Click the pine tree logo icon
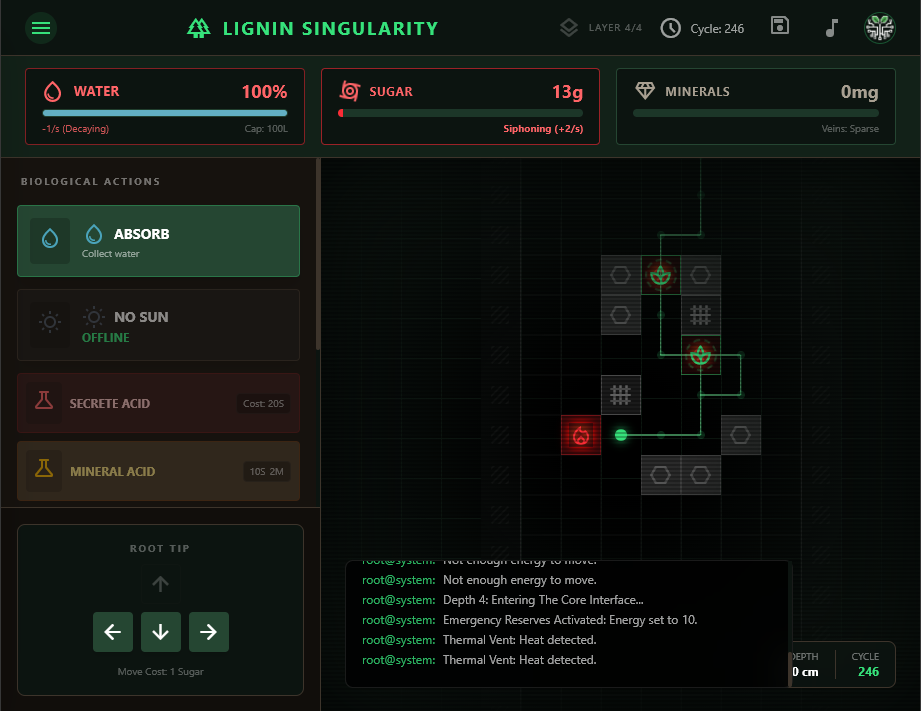The width and height of the screenshot is (921, 711). (x=199, y=28)
